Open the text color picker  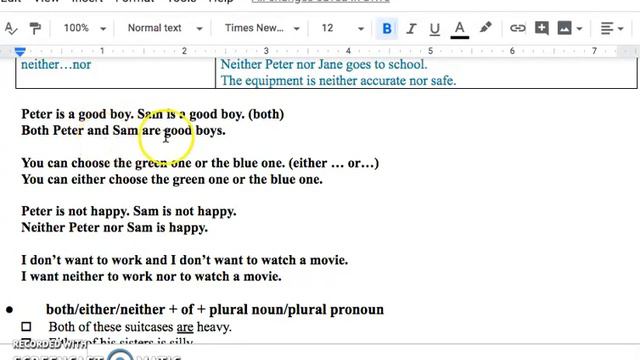click(460, 29)
